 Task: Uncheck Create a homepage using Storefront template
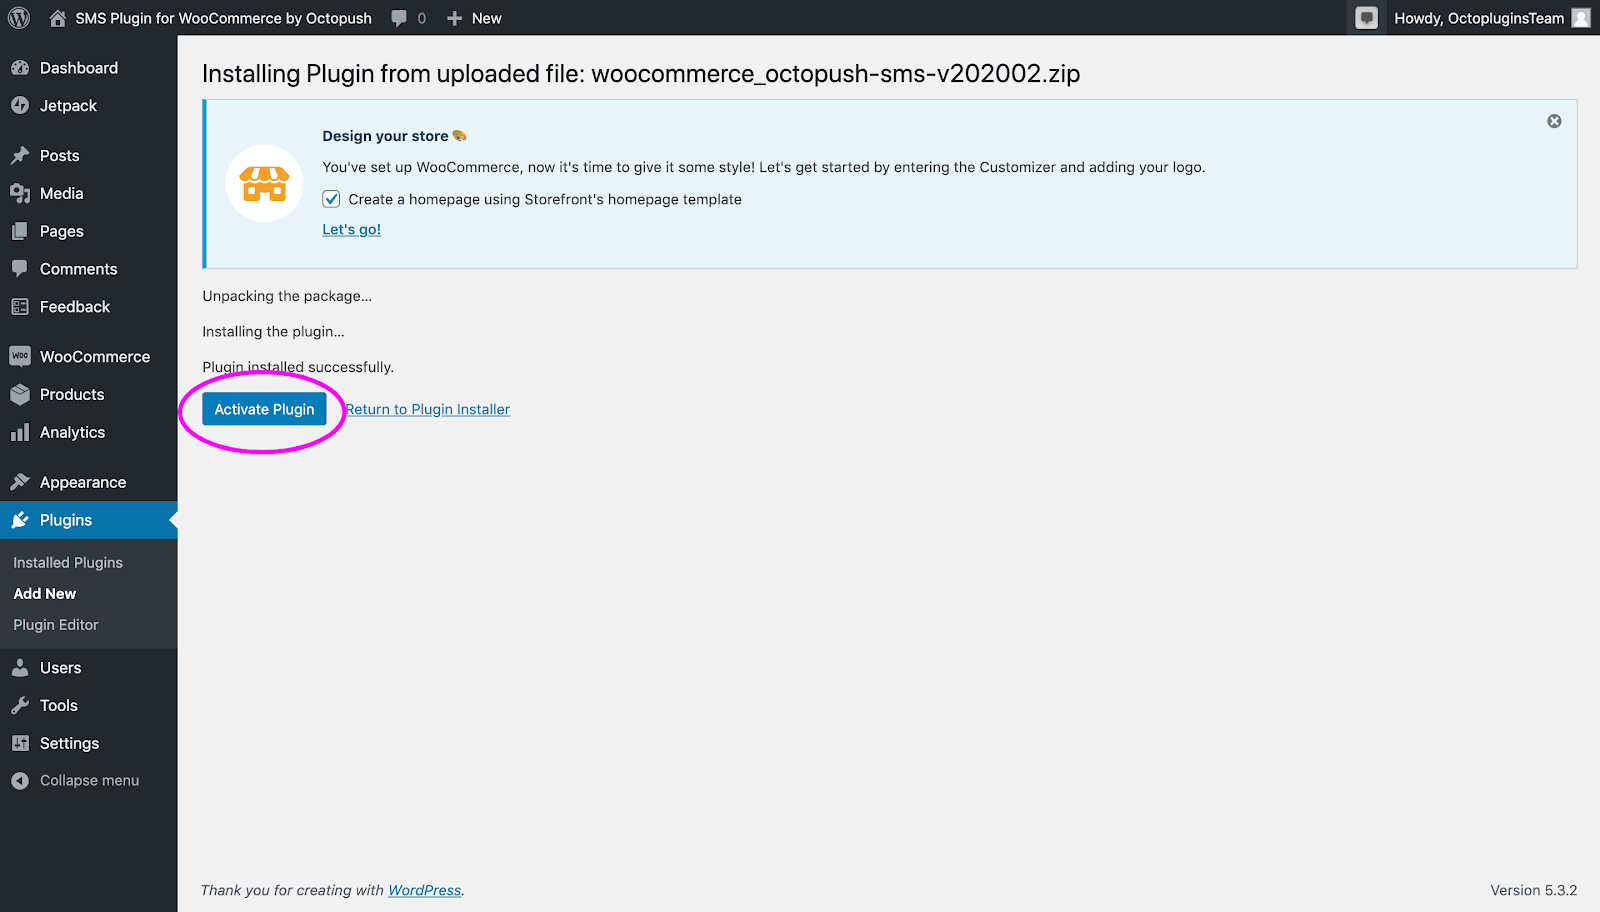331,199
